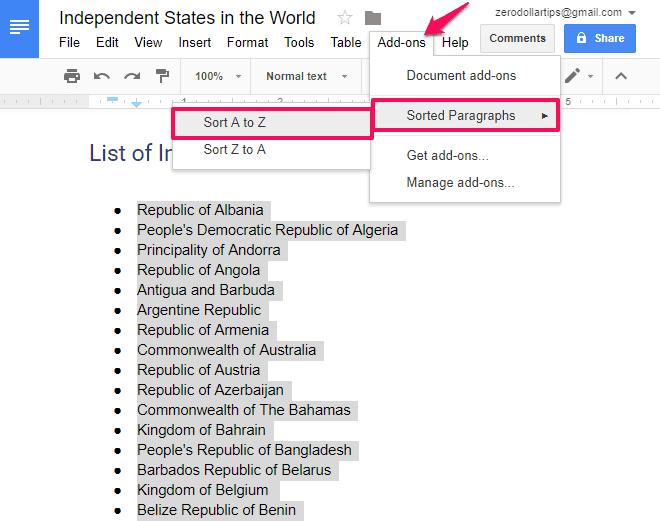Choose Sort A to Z

coord(272,122)
